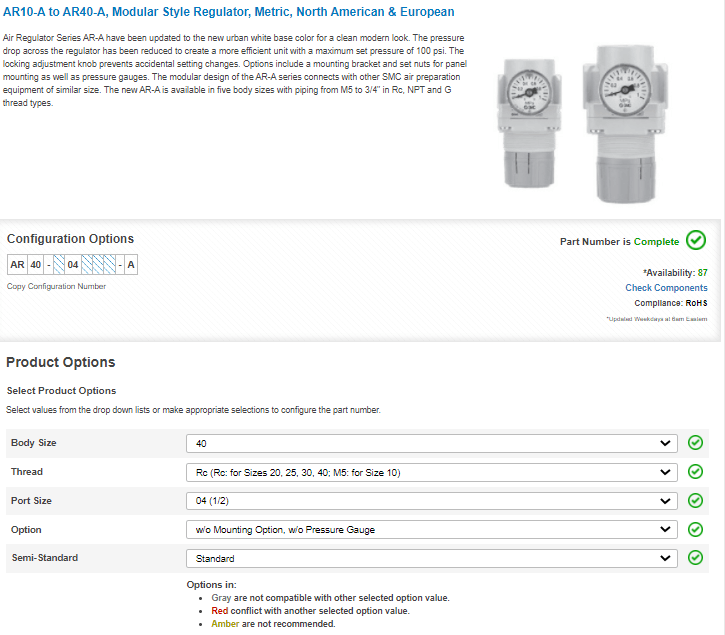The height and width of the screenshot is (635, 725).
Task: Click the Check Components link
Action: click(x=666, y=288)
